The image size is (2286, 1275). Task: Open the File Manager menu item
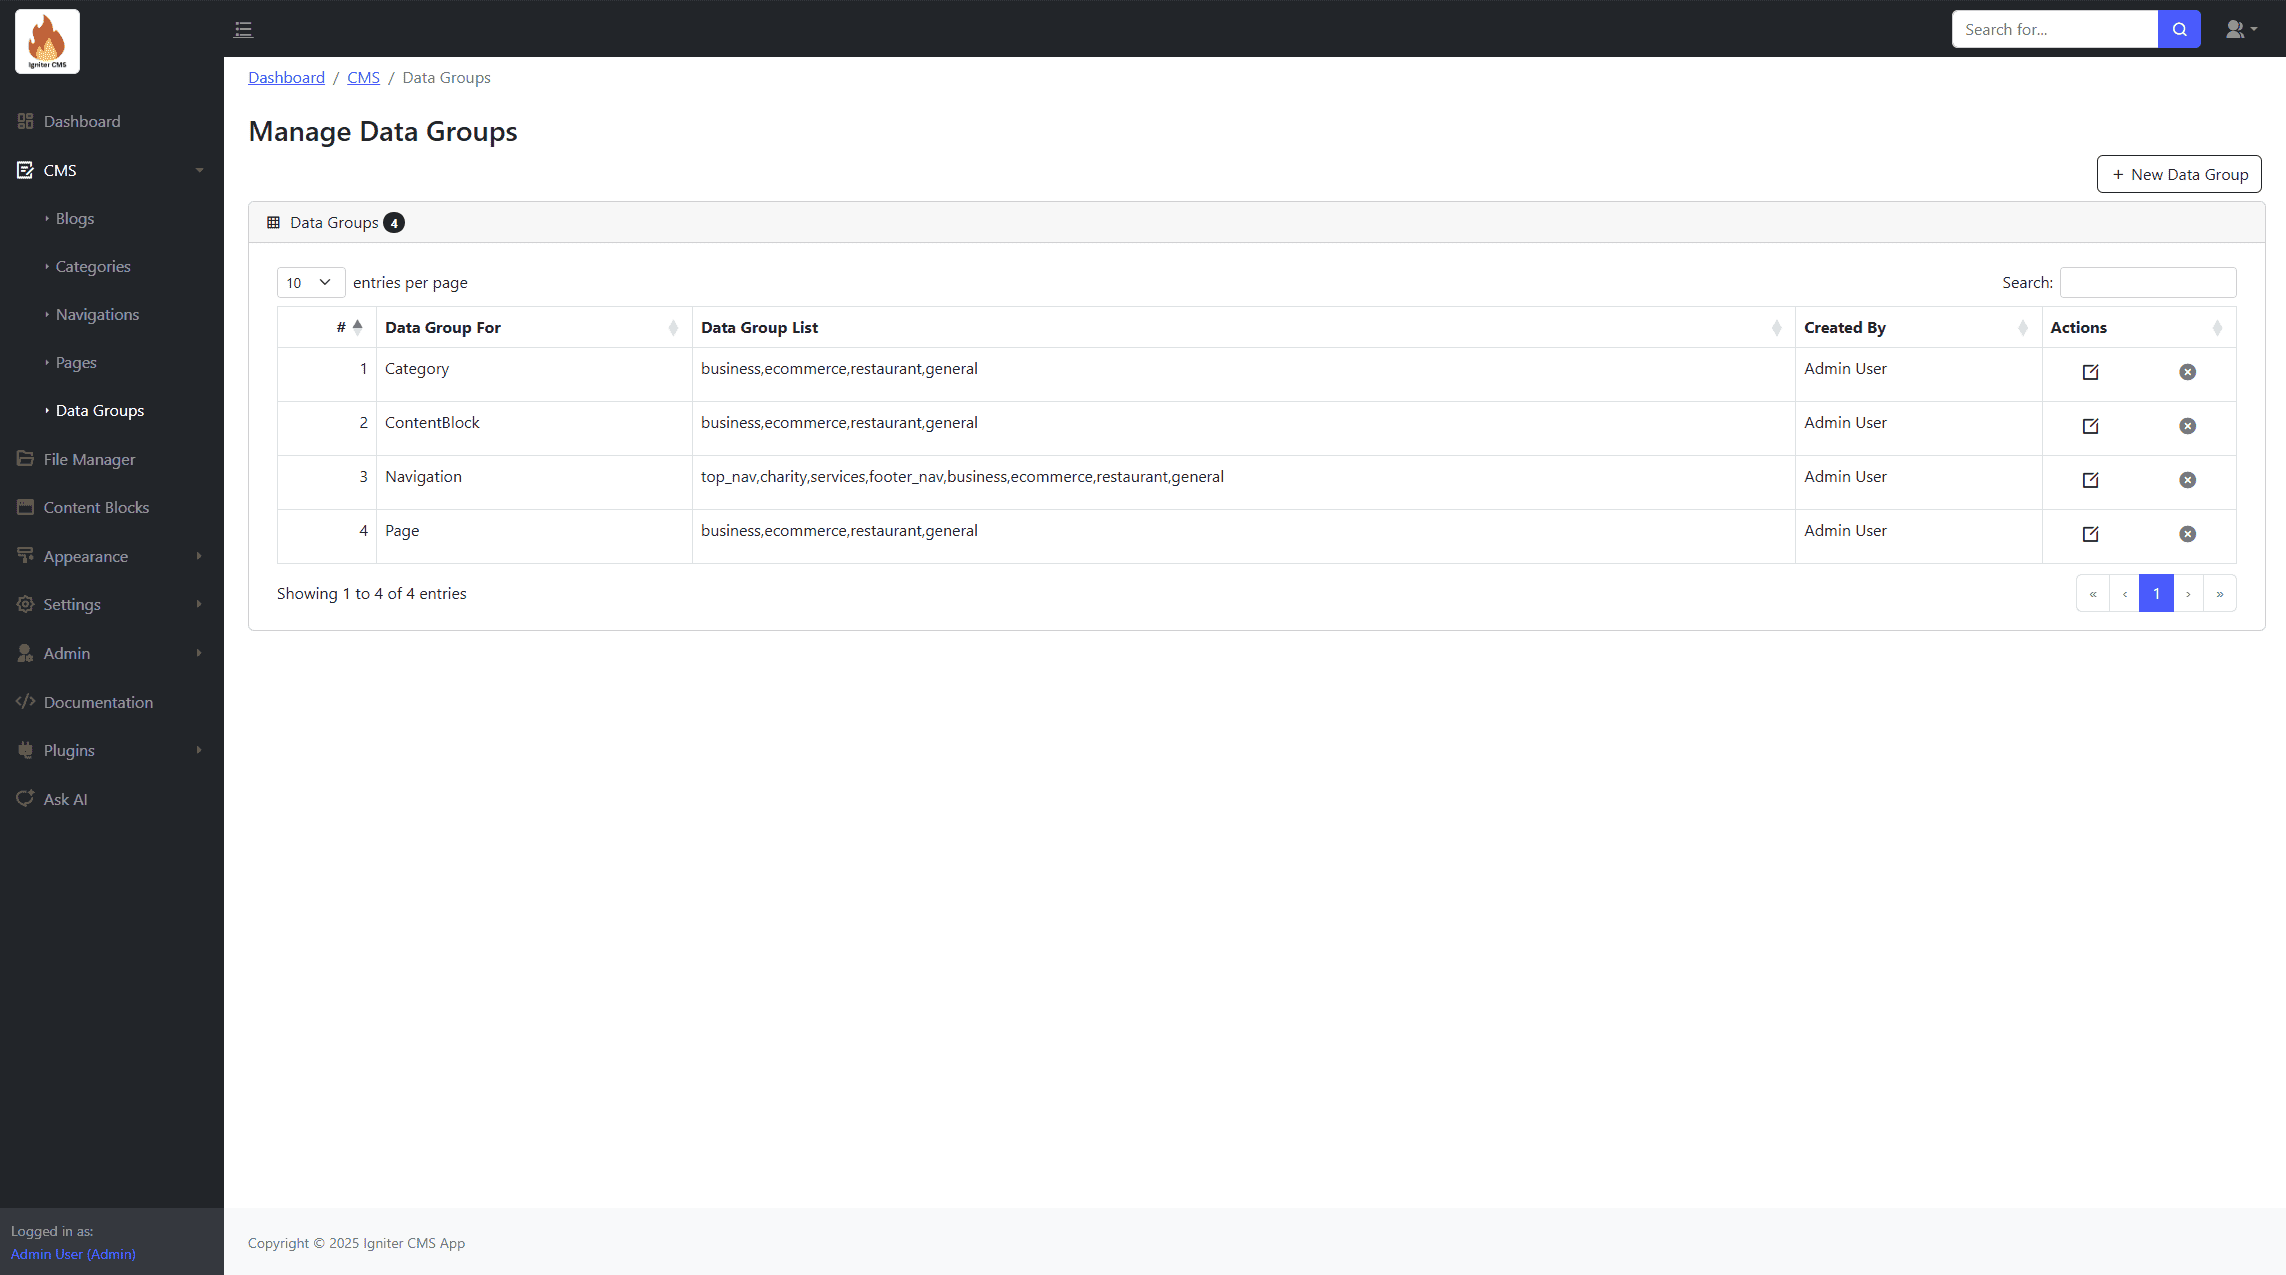click(89, 459)
